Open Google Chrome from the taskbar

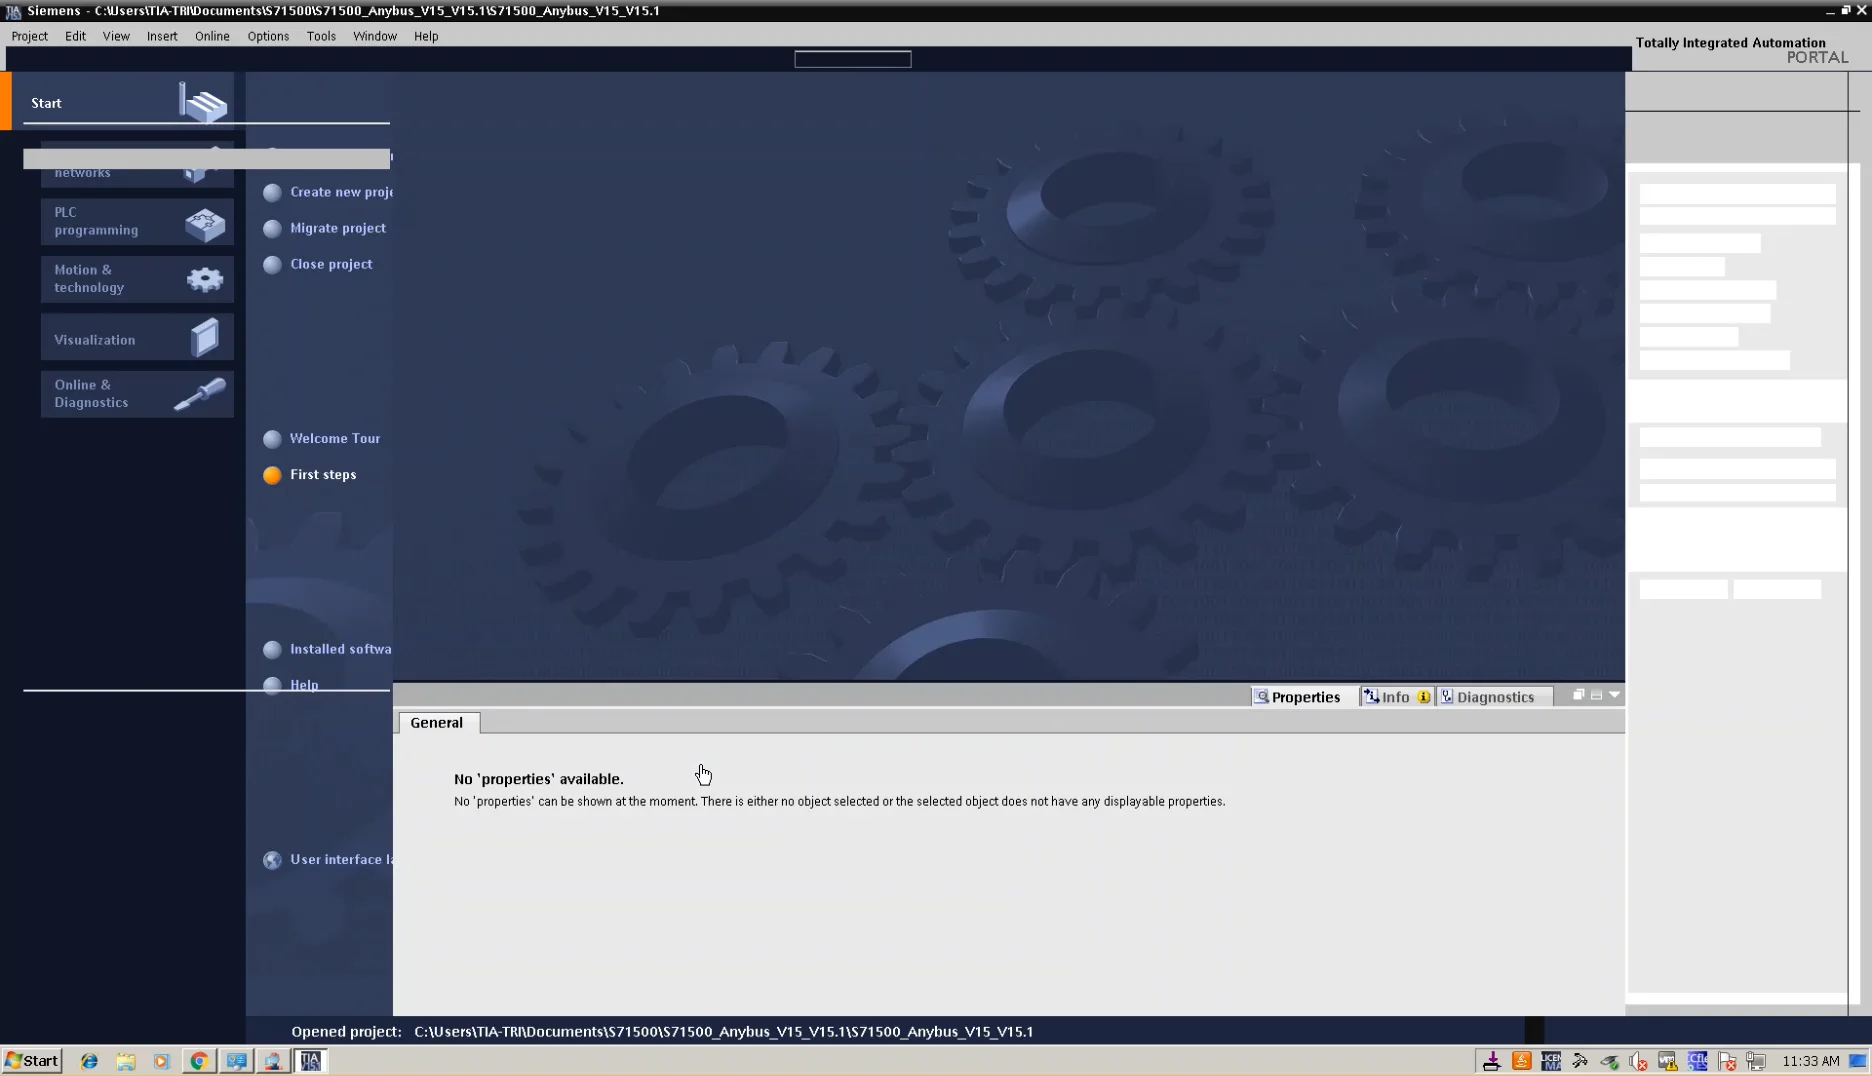tap(199, 1061)
